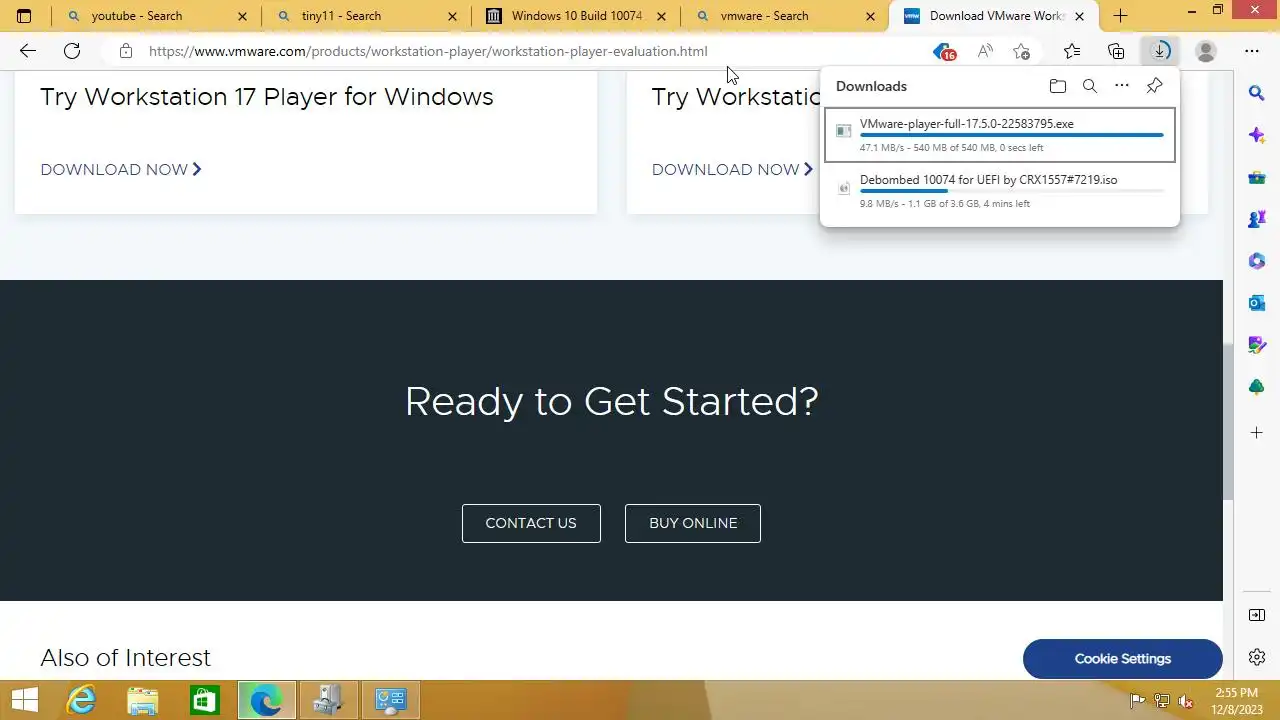This screenshot has height=720, width=1280.
Task: Click the Debombed iso download progress bar
Action: pos(1012,191)
